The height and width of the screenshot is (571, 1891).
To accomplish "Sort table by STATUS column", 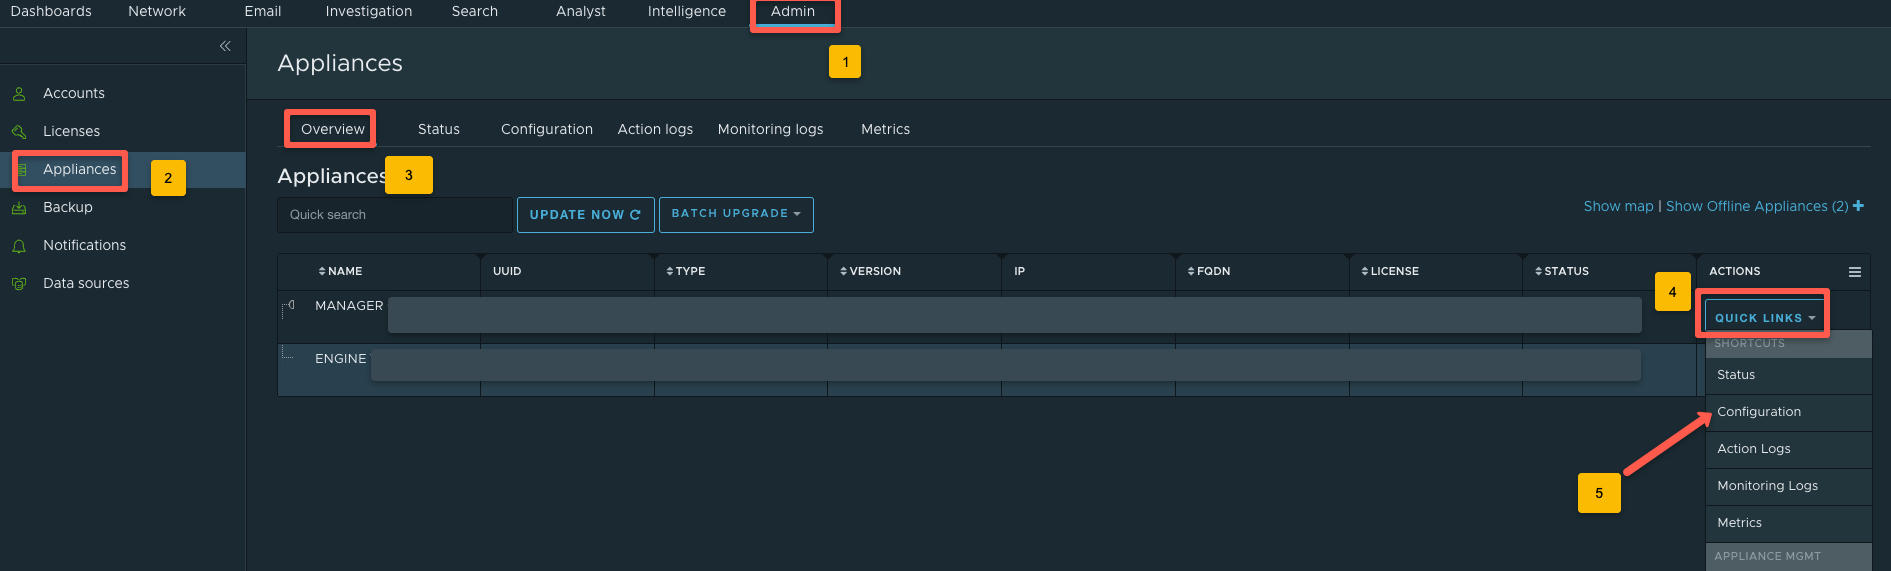I will [x=1562, y=272].
